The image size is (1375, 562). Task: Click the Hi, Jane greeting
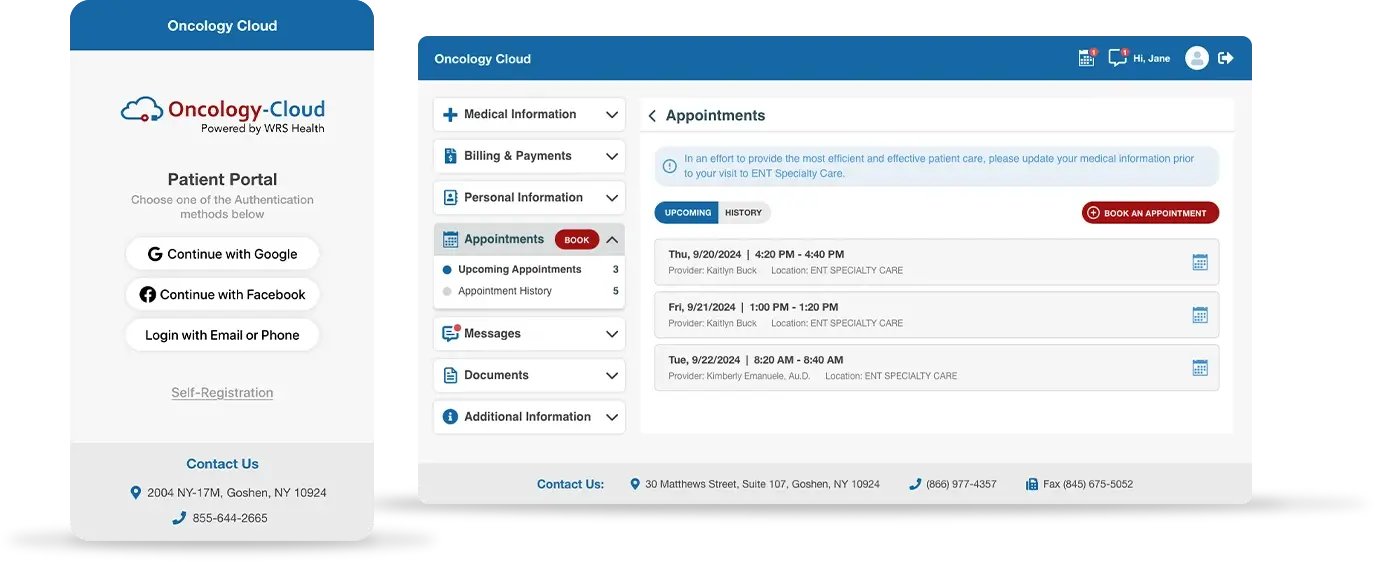pos(1151,59)
